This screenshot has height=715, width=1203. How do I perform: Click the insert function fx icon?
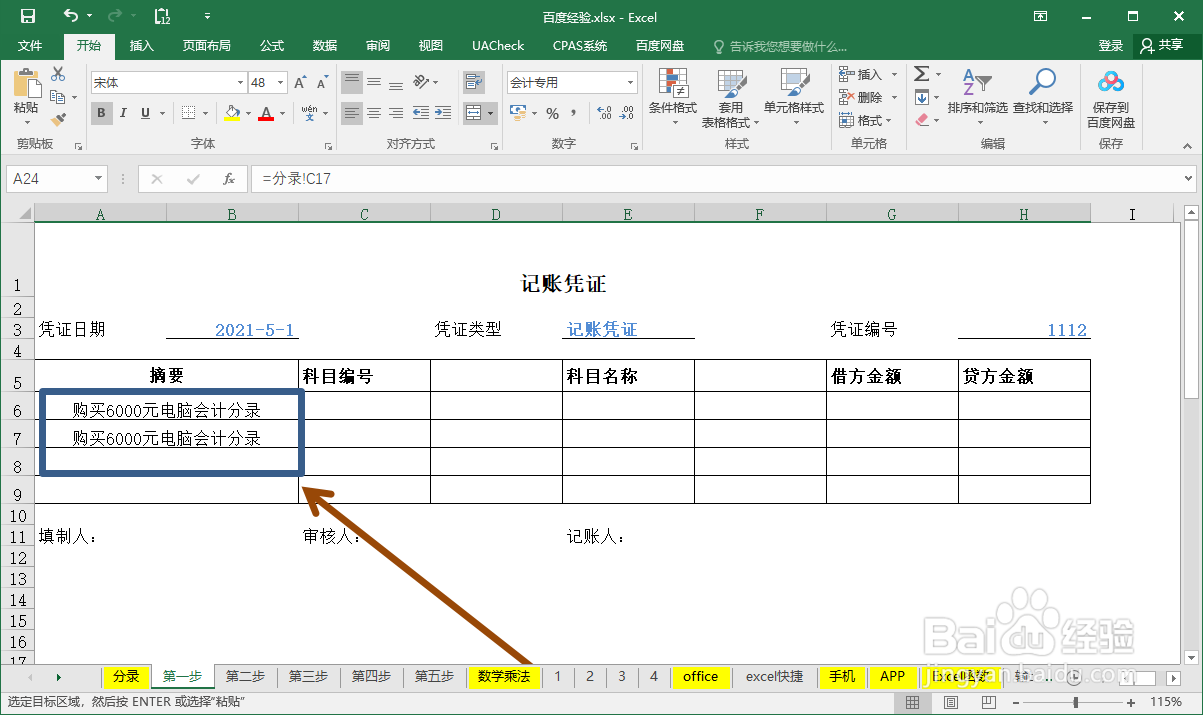[229, 179]
